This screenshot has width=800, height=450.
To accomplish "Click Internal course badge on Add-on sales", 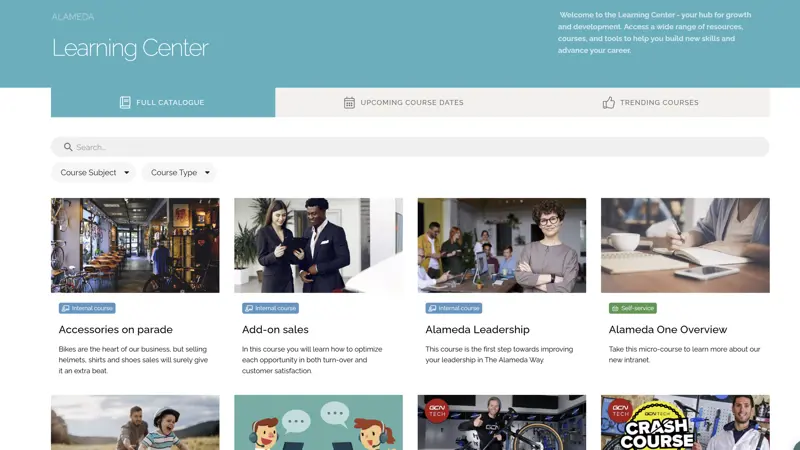I will 270,308.
